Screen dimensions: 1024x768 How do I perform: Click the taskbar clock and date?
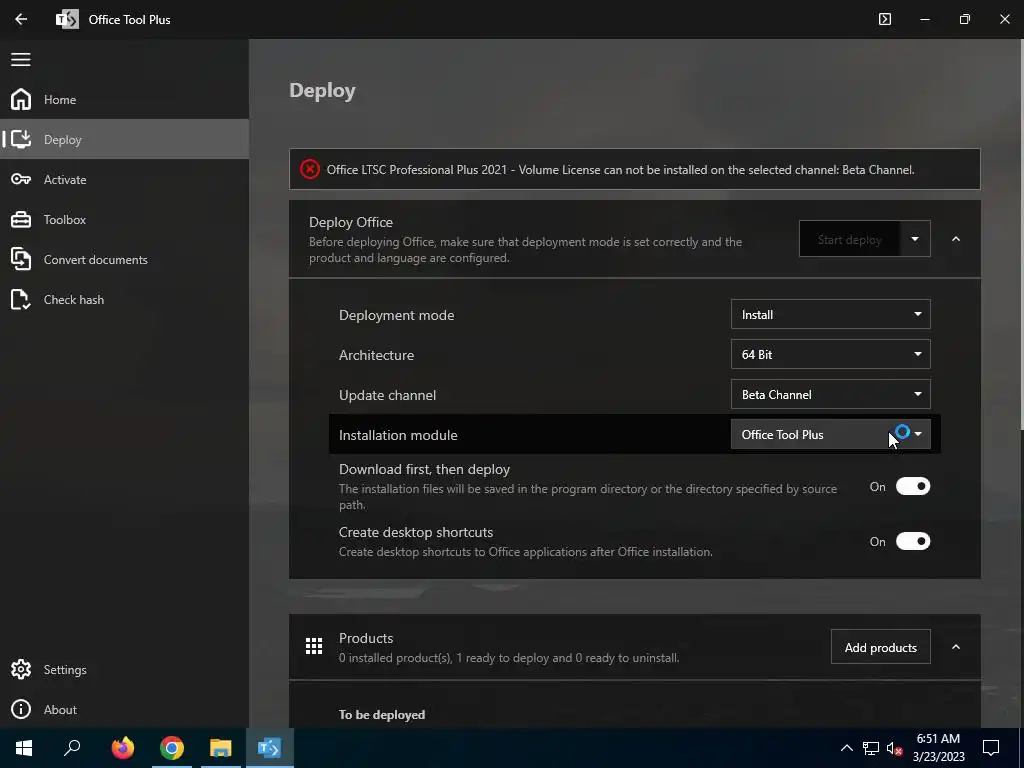(938, 748)
